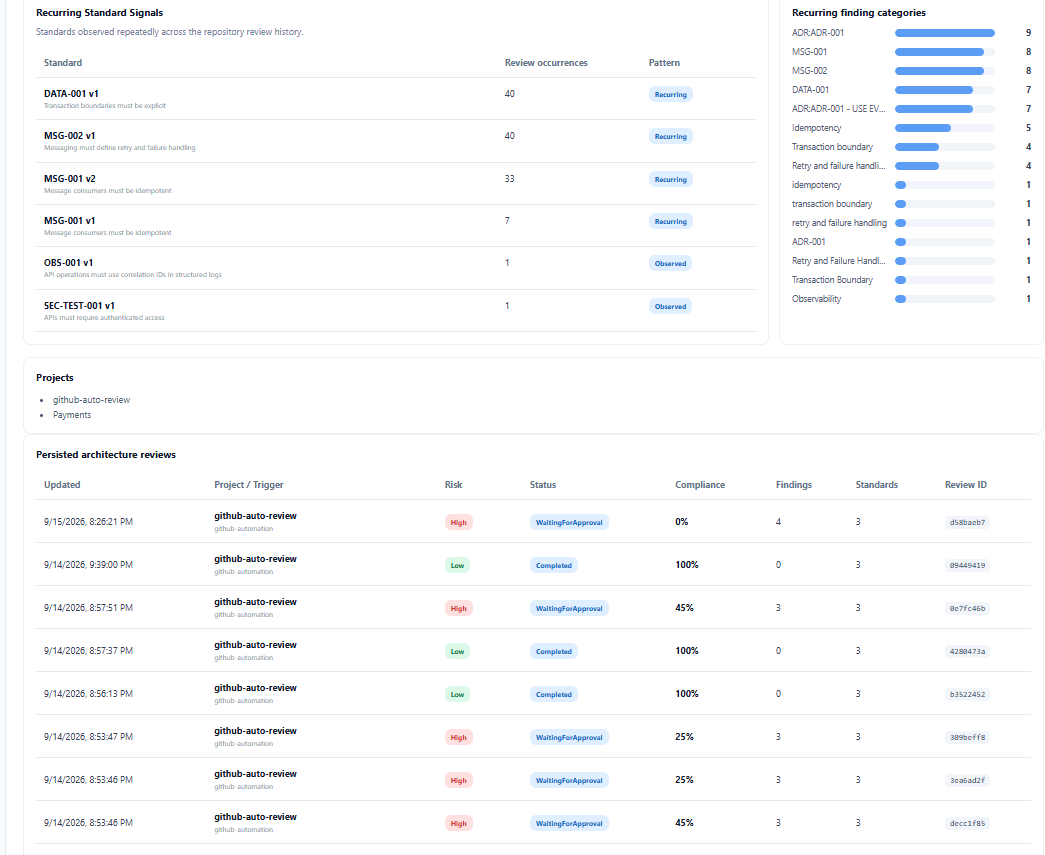
Task: Click the 25% compliance for review 3ea6ad2f
Action: pos(684,780)
